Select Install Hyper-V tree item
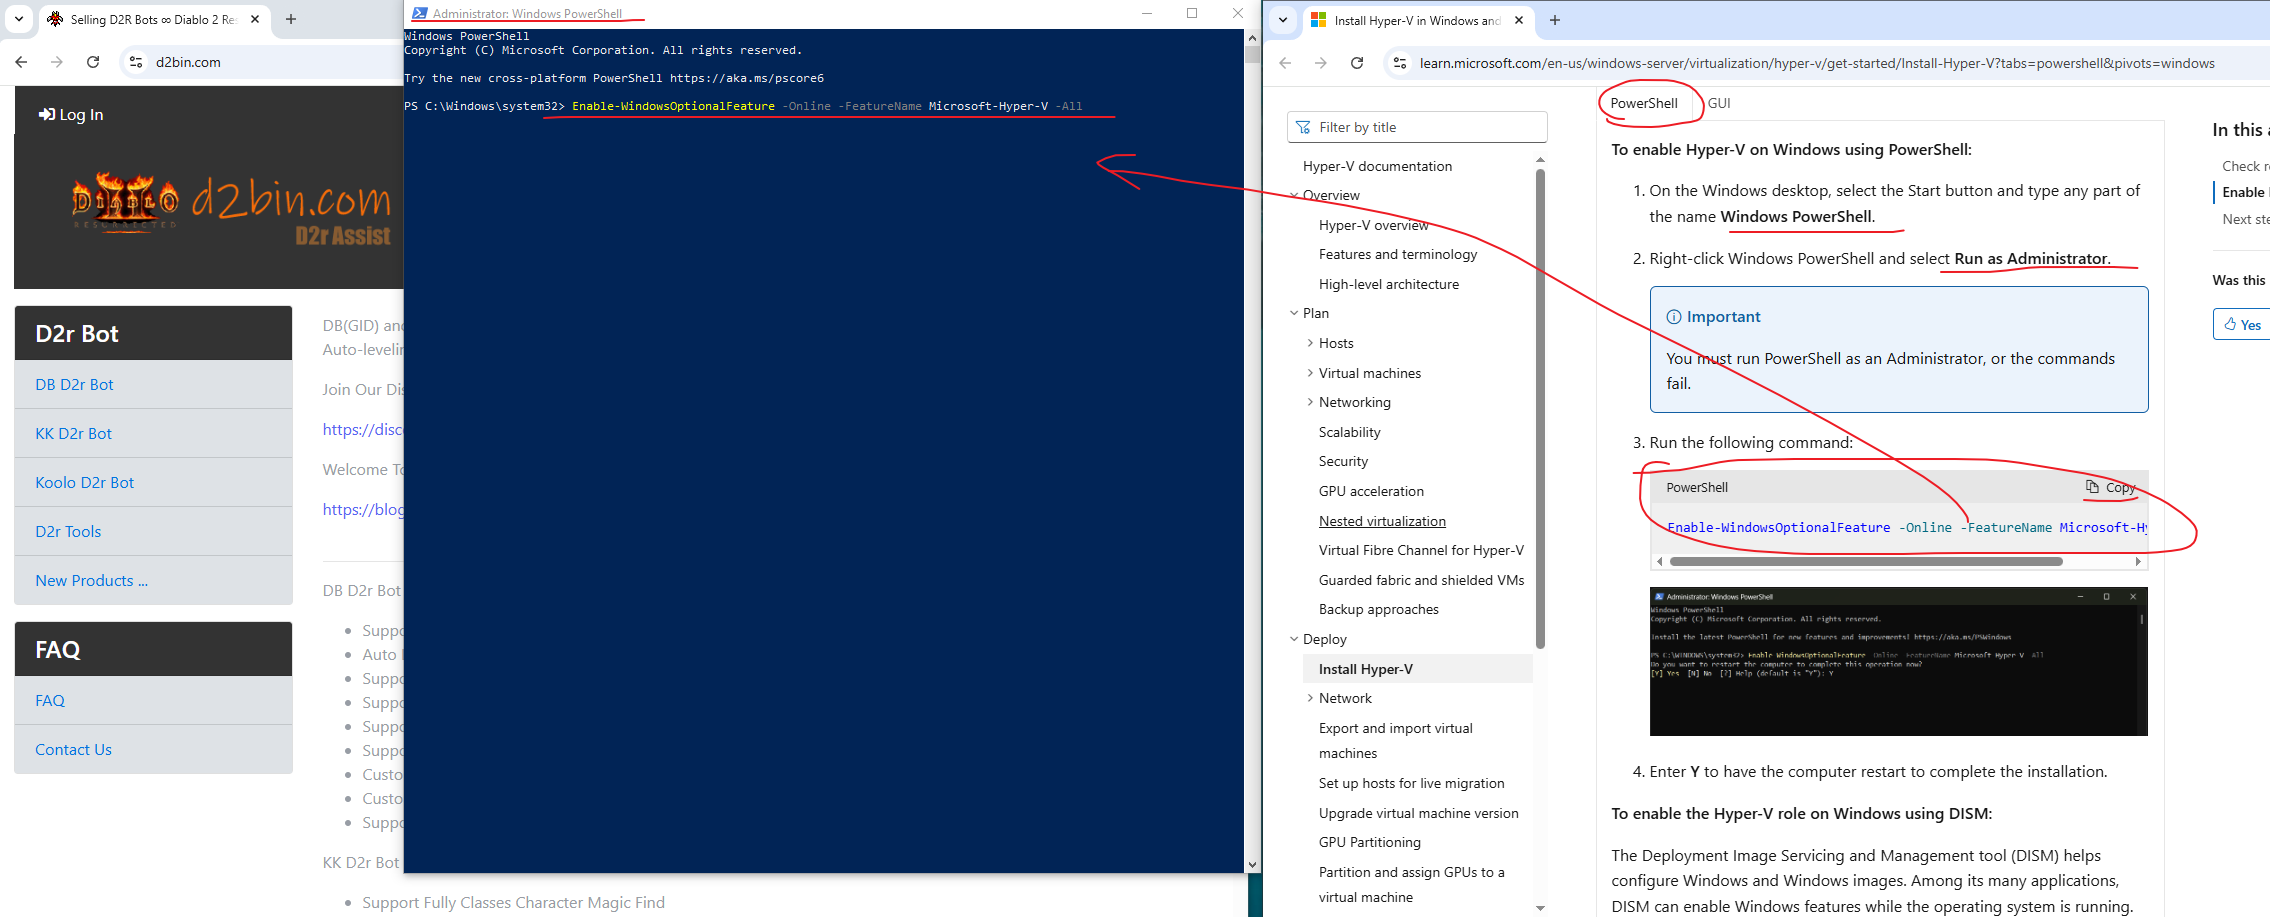2270x917 pixels. [1418, 669]
